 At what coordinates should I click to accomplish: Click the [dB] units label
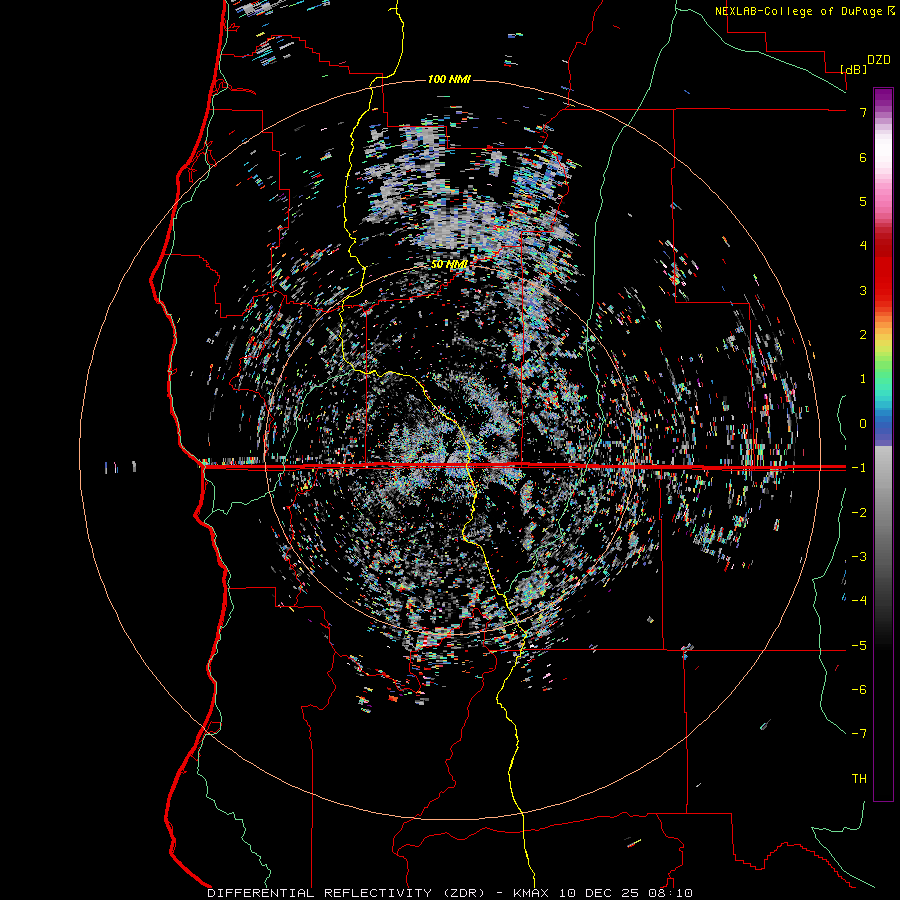[x=854, y=69]
